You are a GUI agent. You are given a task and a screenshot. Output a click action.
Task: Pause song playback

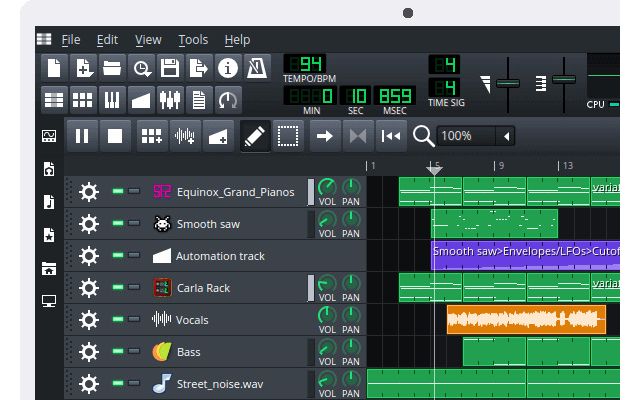(x=82, y=136)
